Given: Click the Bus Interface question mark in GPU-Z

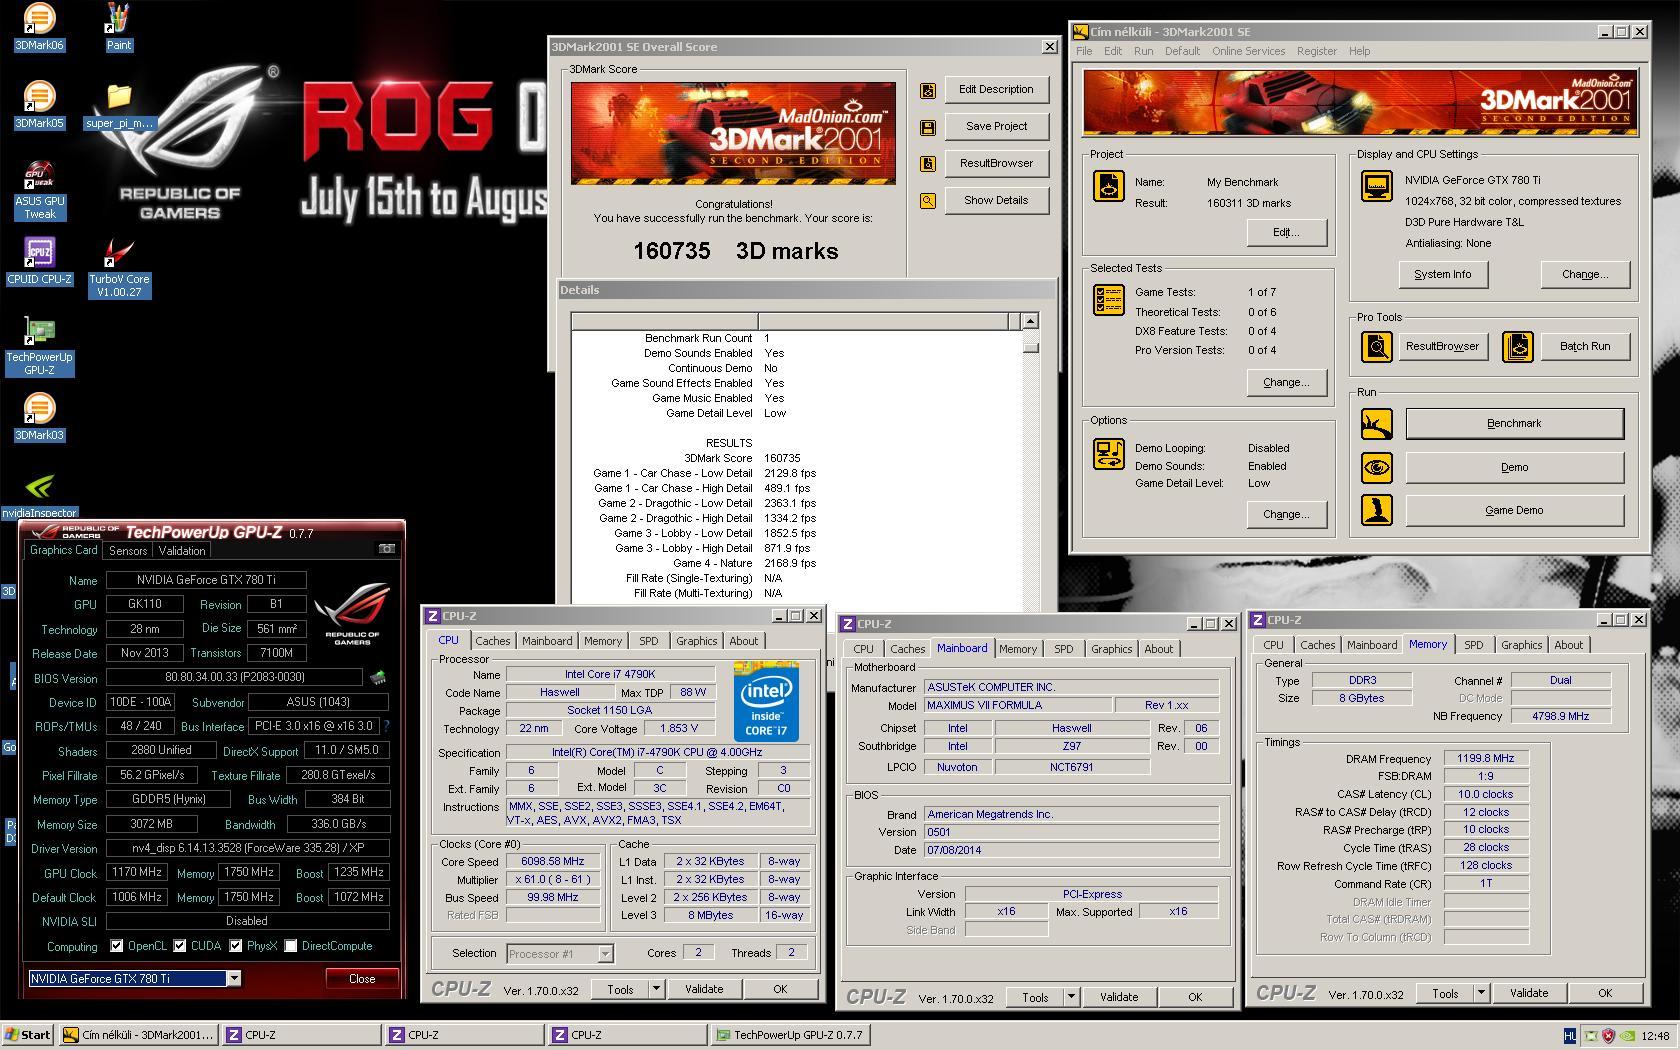Looking at the screenshot, I should 386,726.
